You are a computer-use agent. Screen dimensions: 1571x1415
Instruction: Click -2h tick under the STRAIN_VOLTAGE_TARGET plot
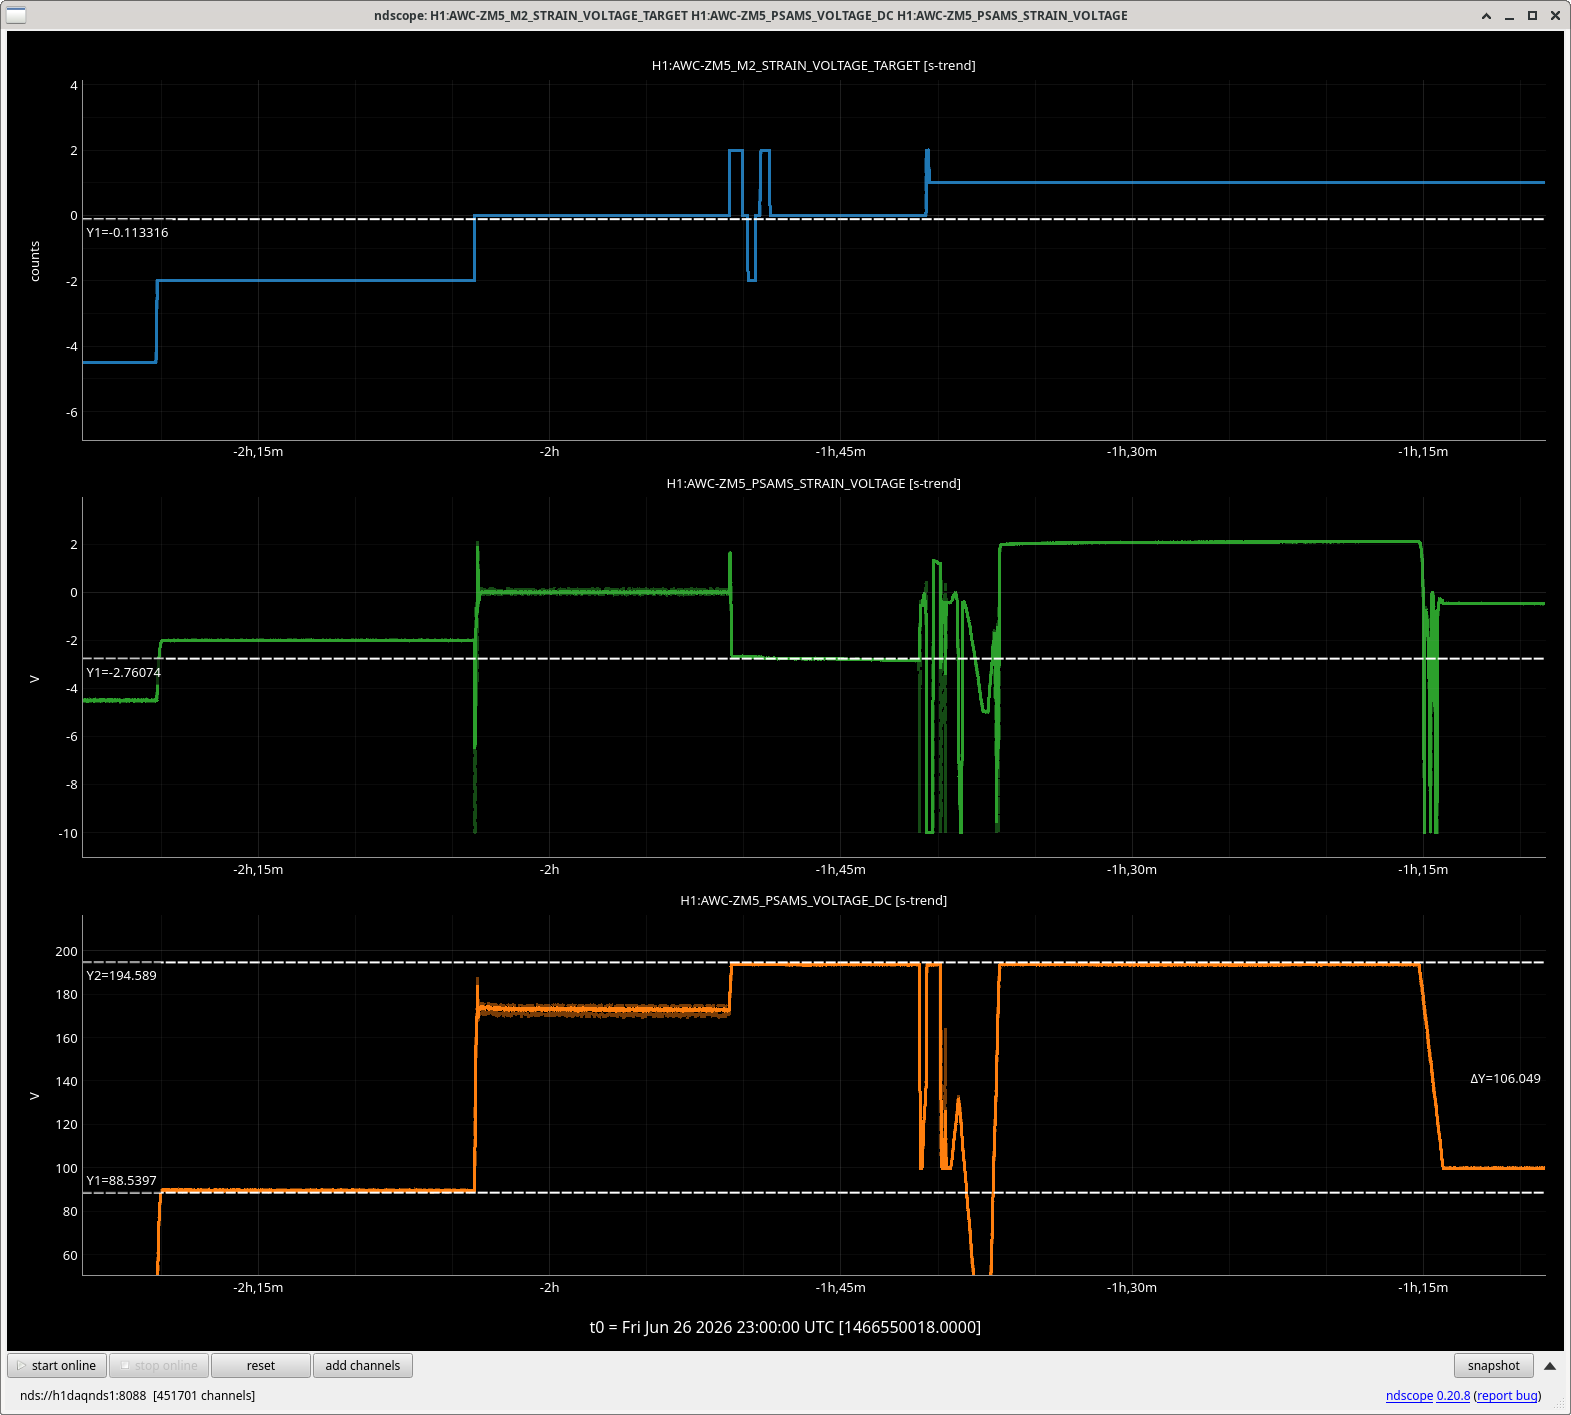tap(550, 451)
